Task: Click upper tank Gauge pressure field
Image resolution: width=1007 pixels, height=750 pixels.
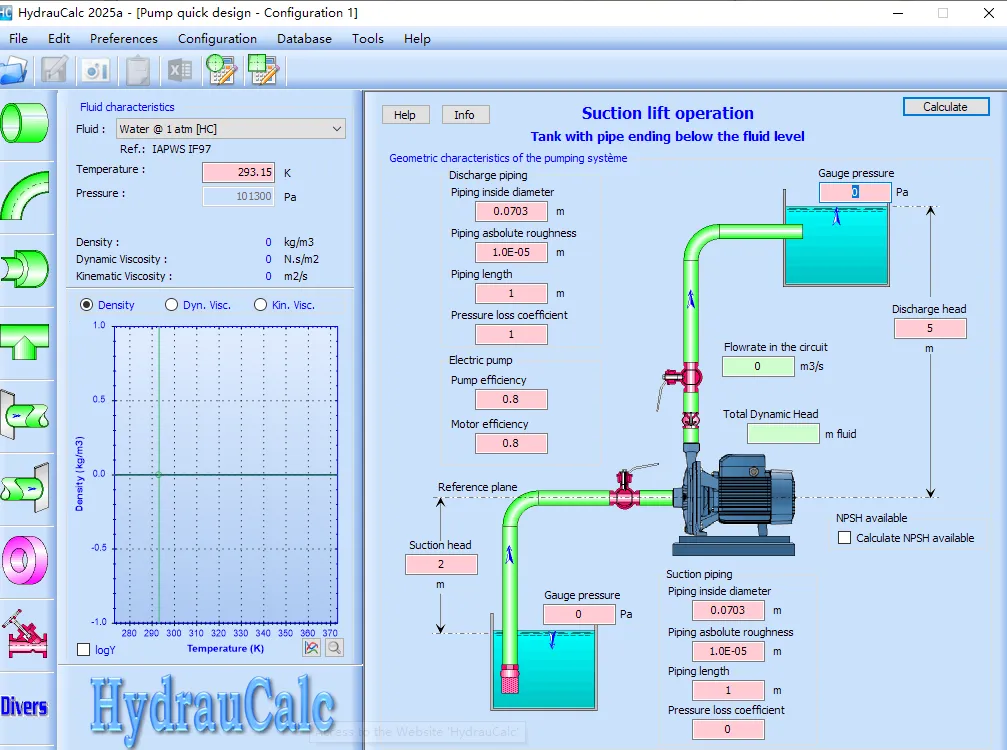Action: 855,192
